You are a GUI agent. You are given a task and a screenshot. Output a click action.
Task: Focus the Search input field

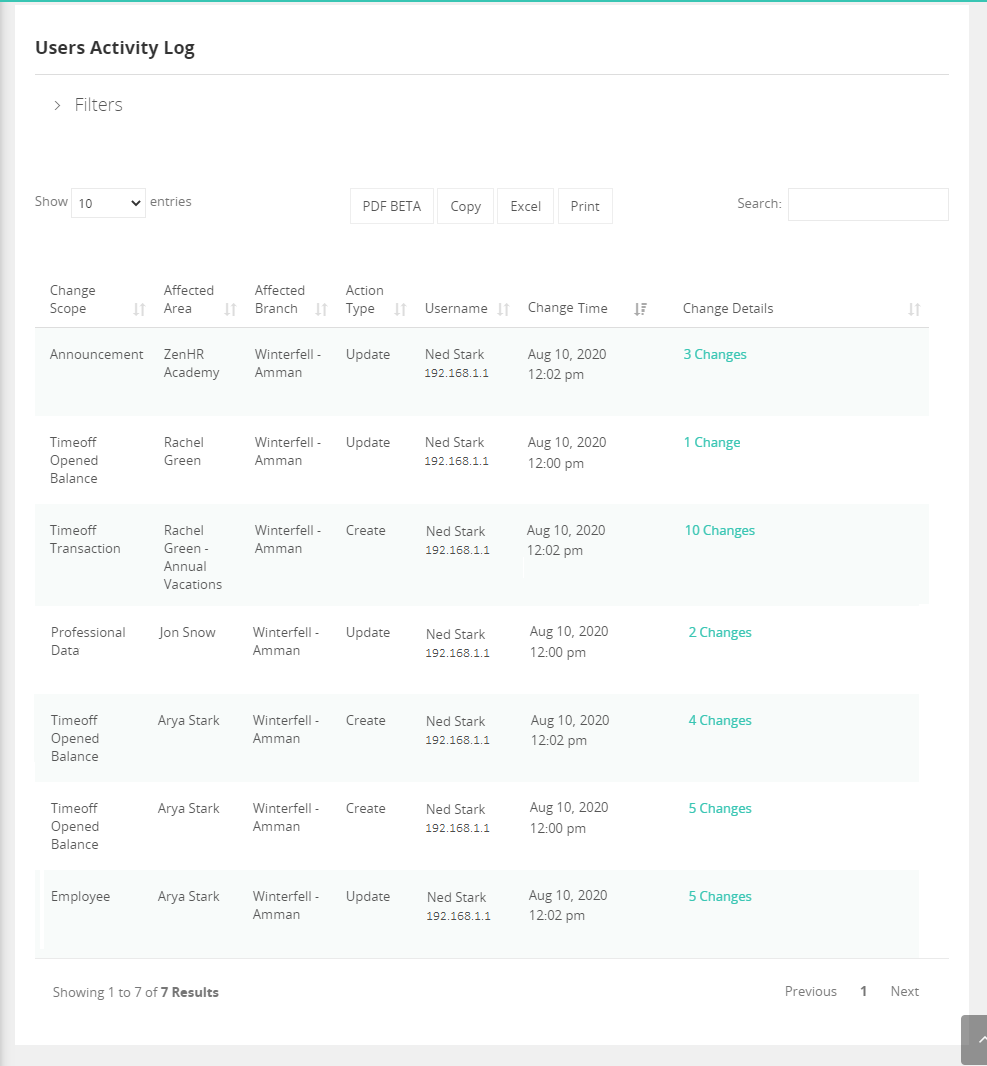click(867, 204)
